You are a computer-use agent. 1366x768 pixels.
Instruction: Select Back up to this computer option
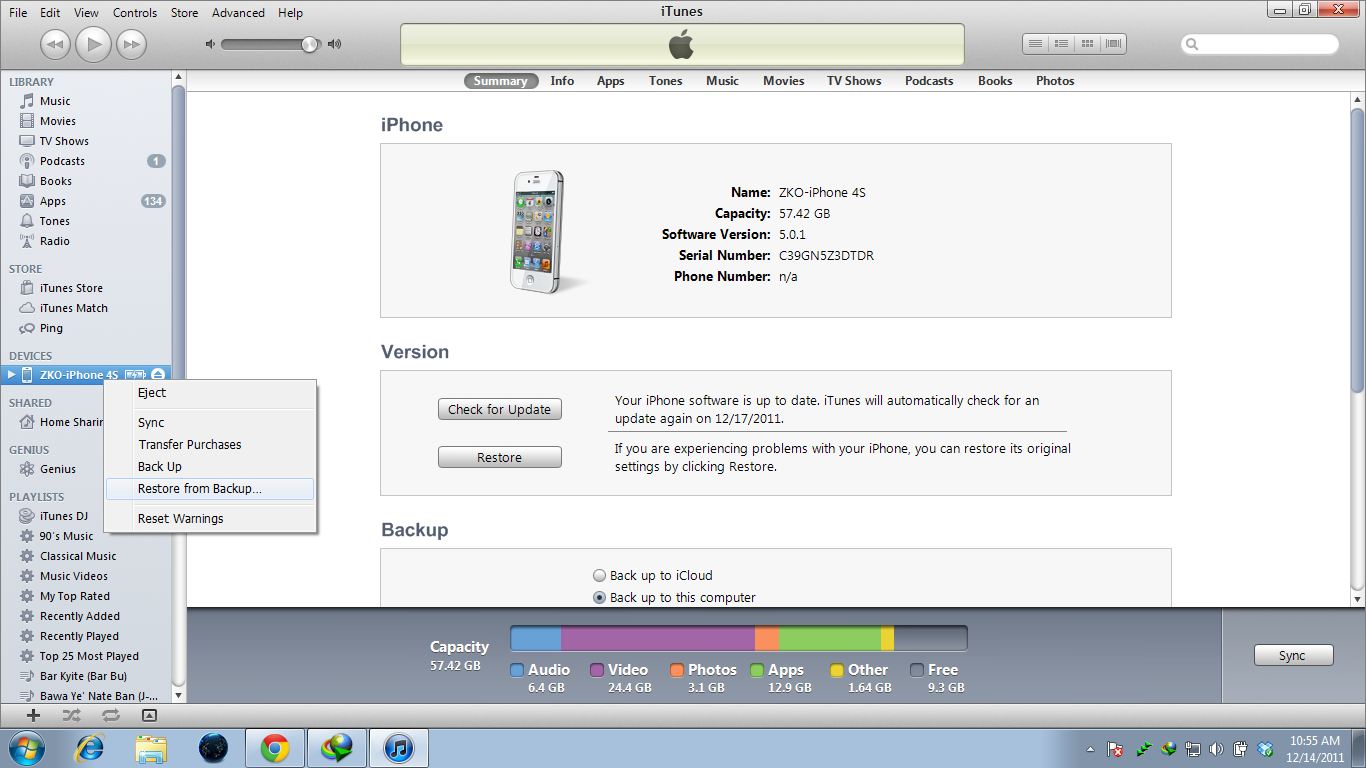[599, 598]
